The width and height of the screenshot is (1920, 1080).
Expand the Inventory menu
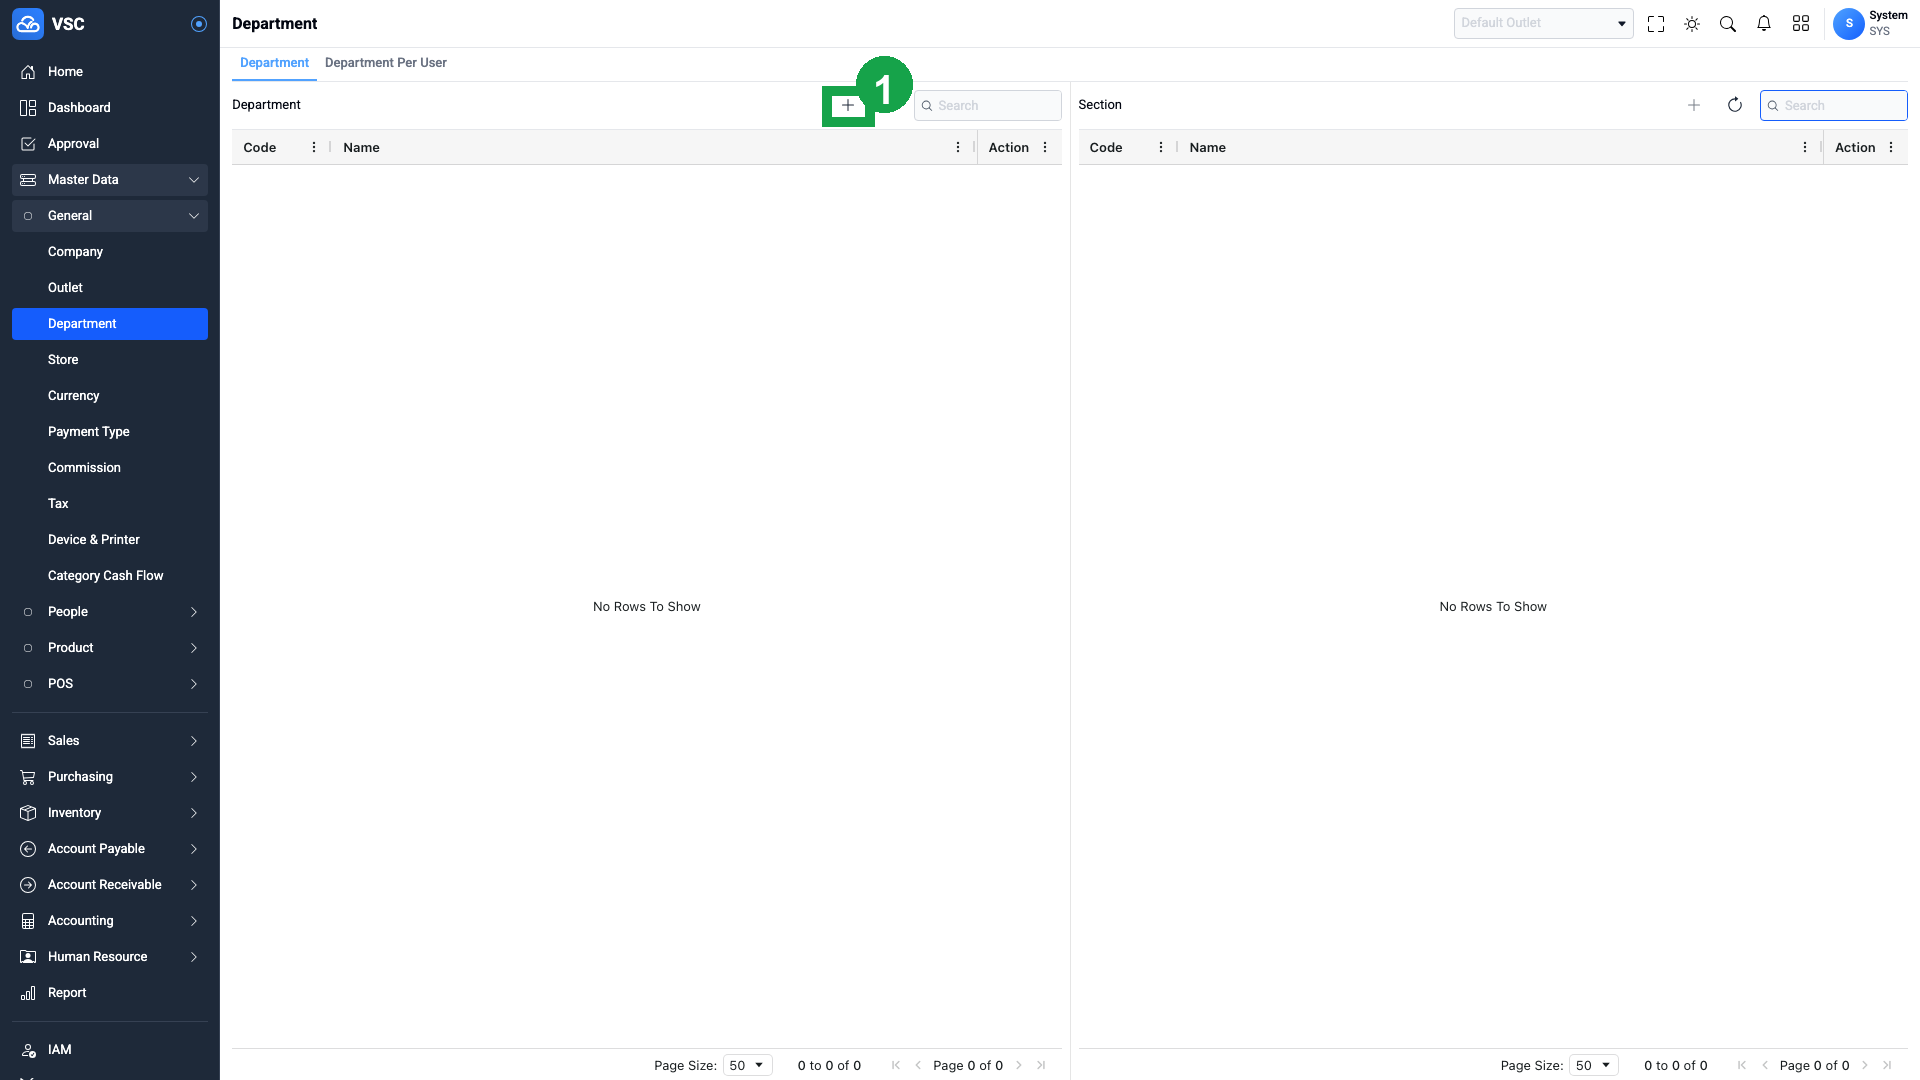[110, 813]
